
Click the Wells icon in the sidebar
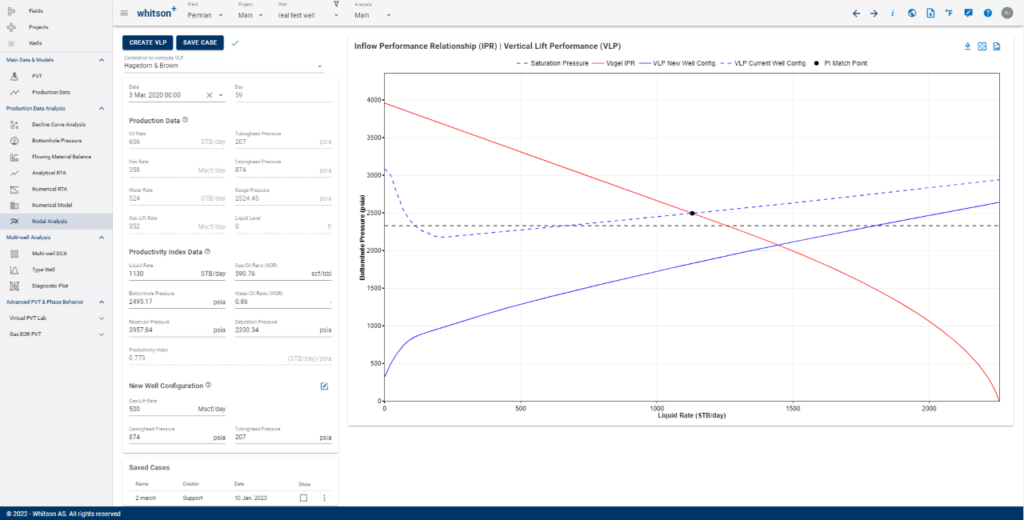pyautogui.click(x=11, y=42)
